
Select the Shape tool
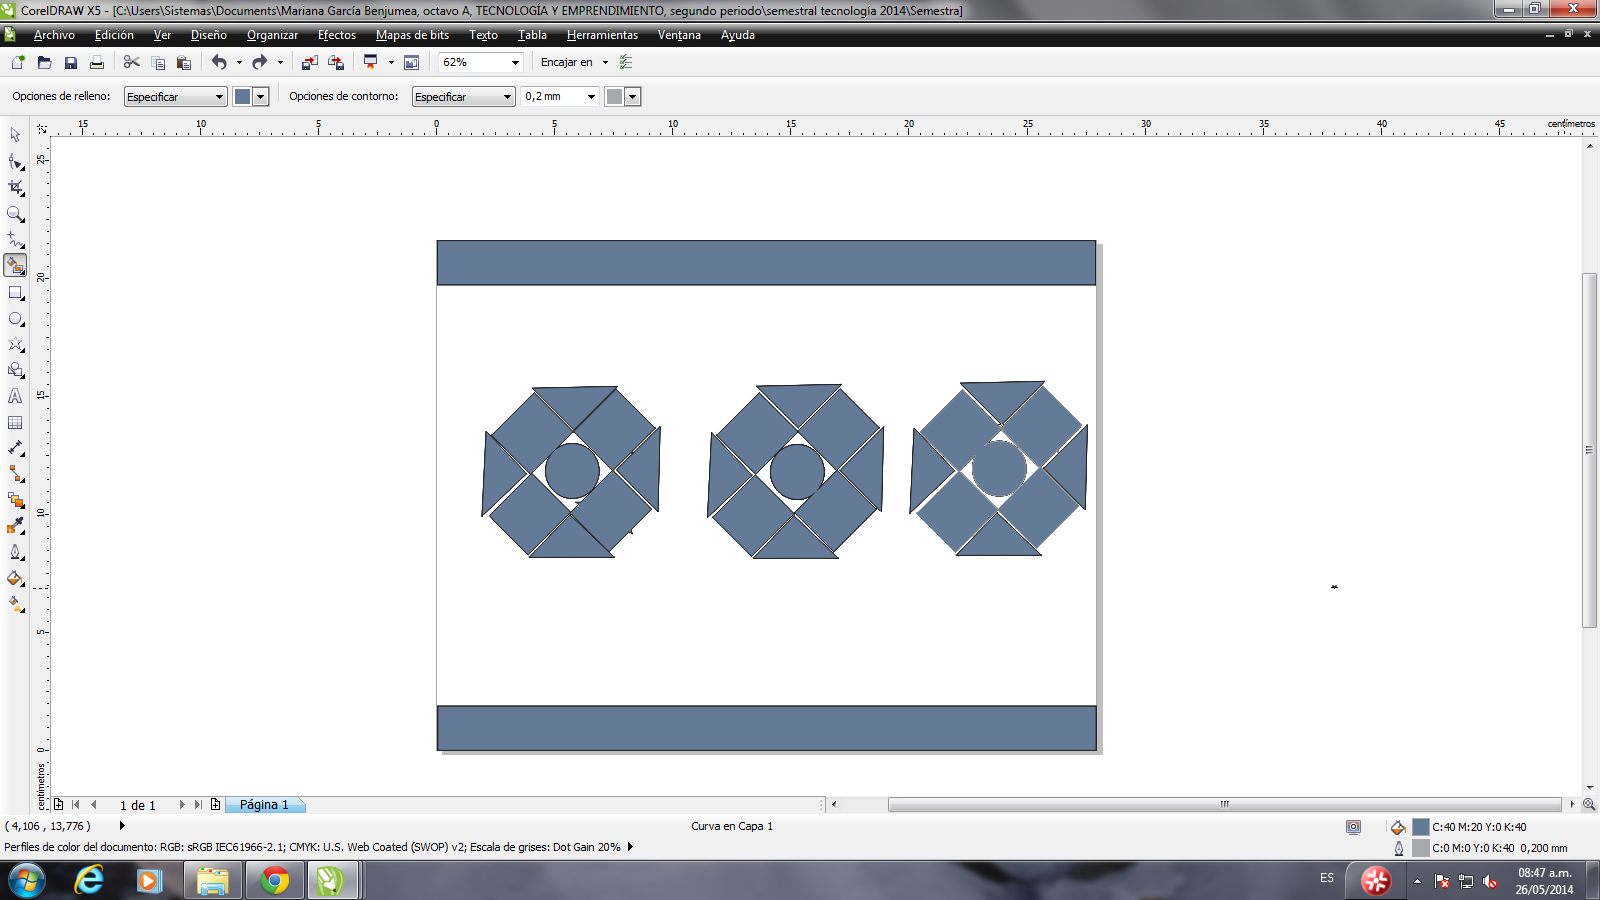15,161
